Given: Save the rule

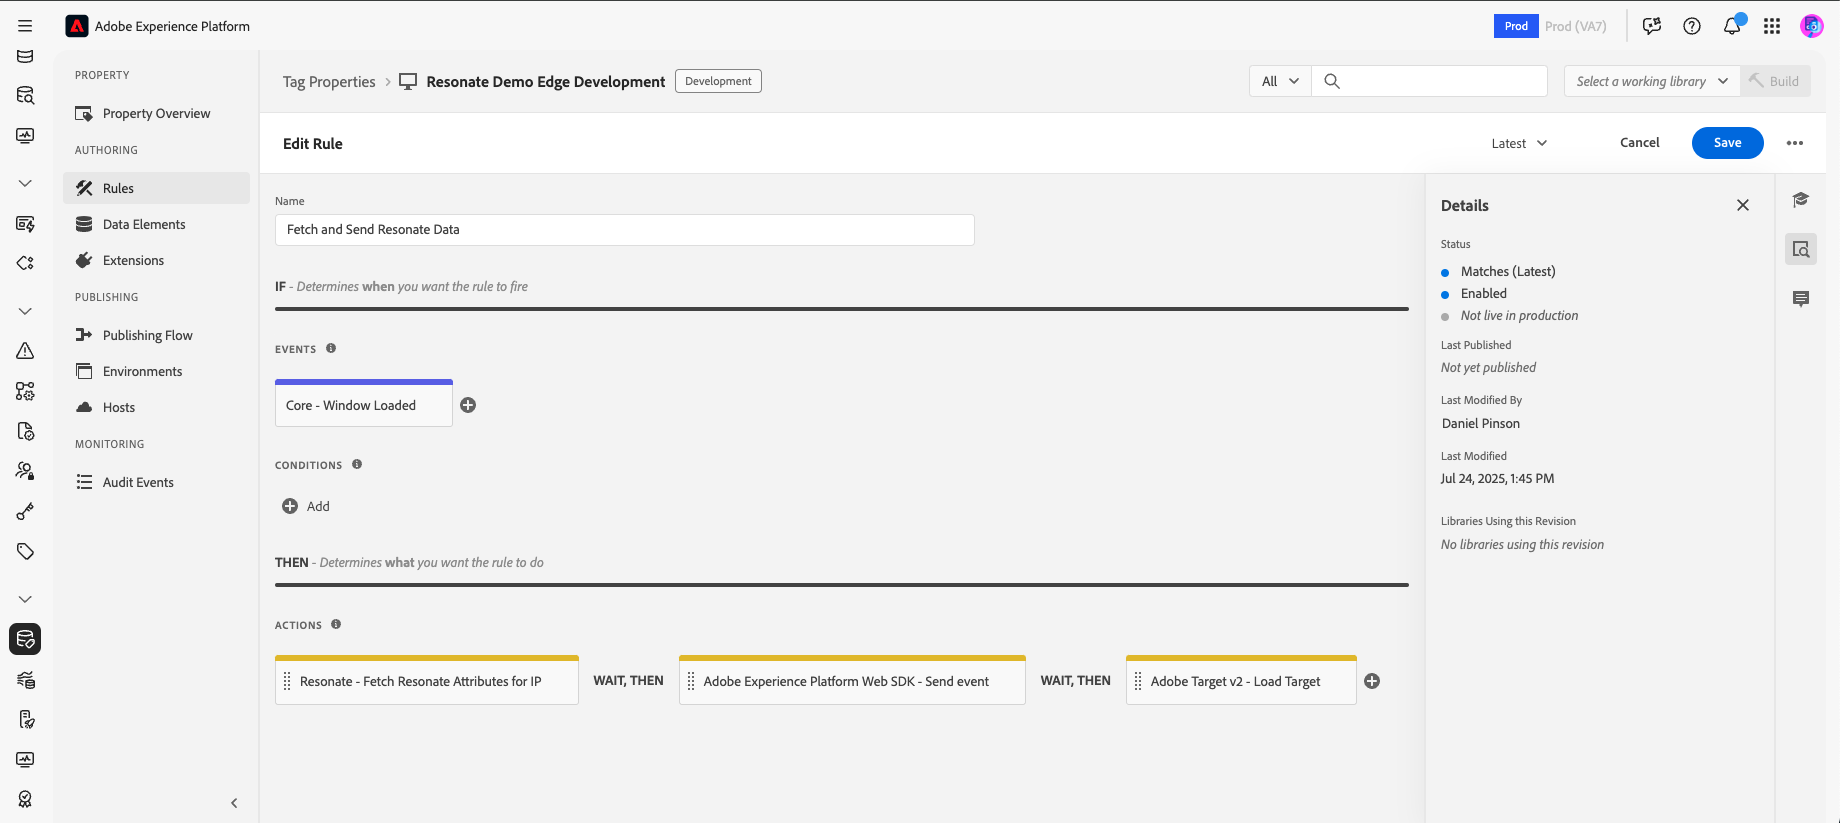Looking at the screenshot, I should (1727, 143).
